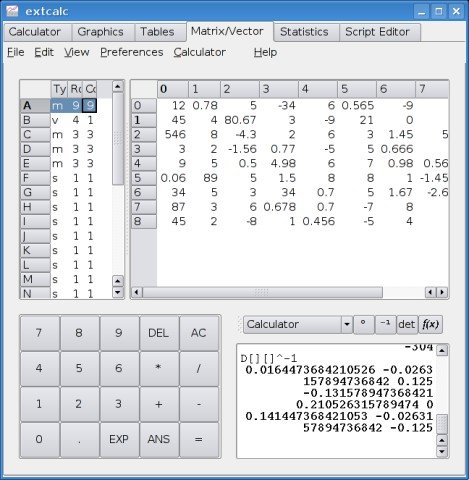Click the degree symbol button
469x480 pixels.
coord(364,324)
